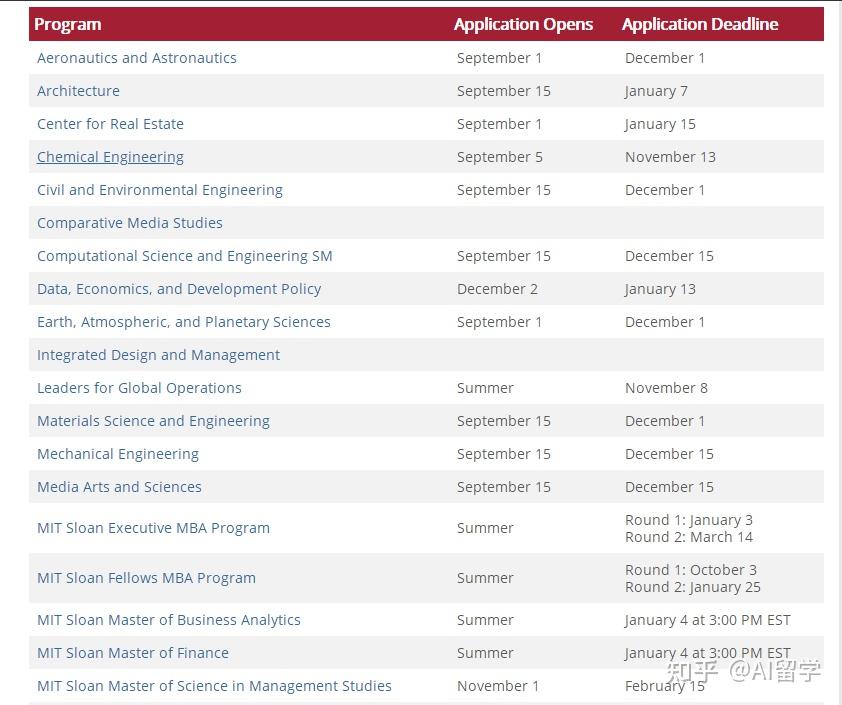842x705 pixels.
Task: Click the Architecture program link
Action: 78,91
